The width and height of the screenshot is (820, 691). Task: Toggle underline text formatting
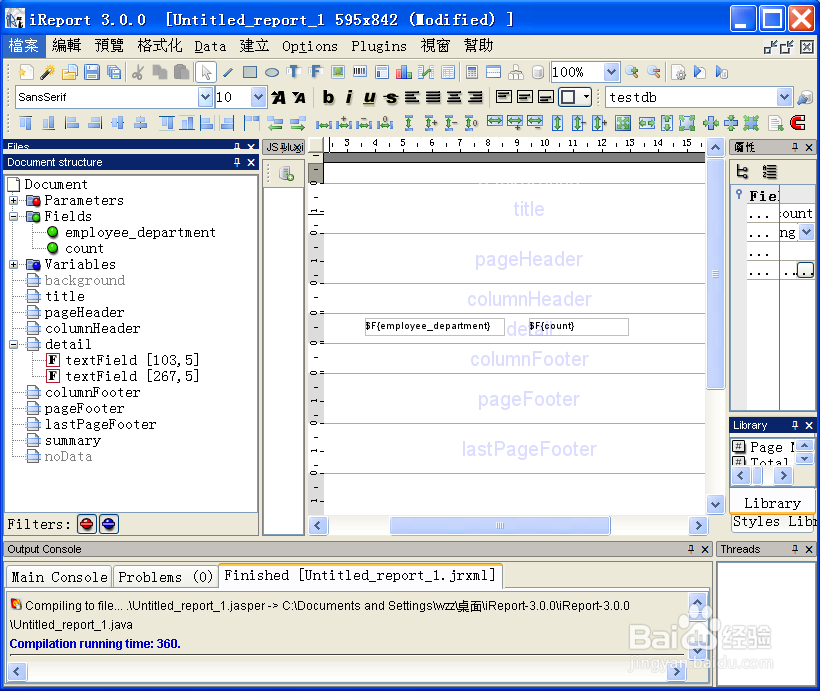pyautogui.click(x=370, y=97)
